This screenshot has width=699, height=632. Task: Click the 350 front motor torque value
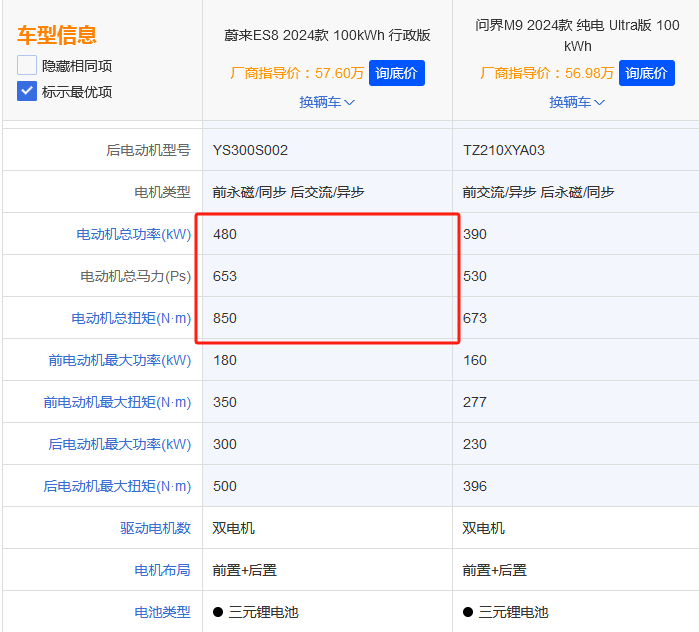point(225,402)
